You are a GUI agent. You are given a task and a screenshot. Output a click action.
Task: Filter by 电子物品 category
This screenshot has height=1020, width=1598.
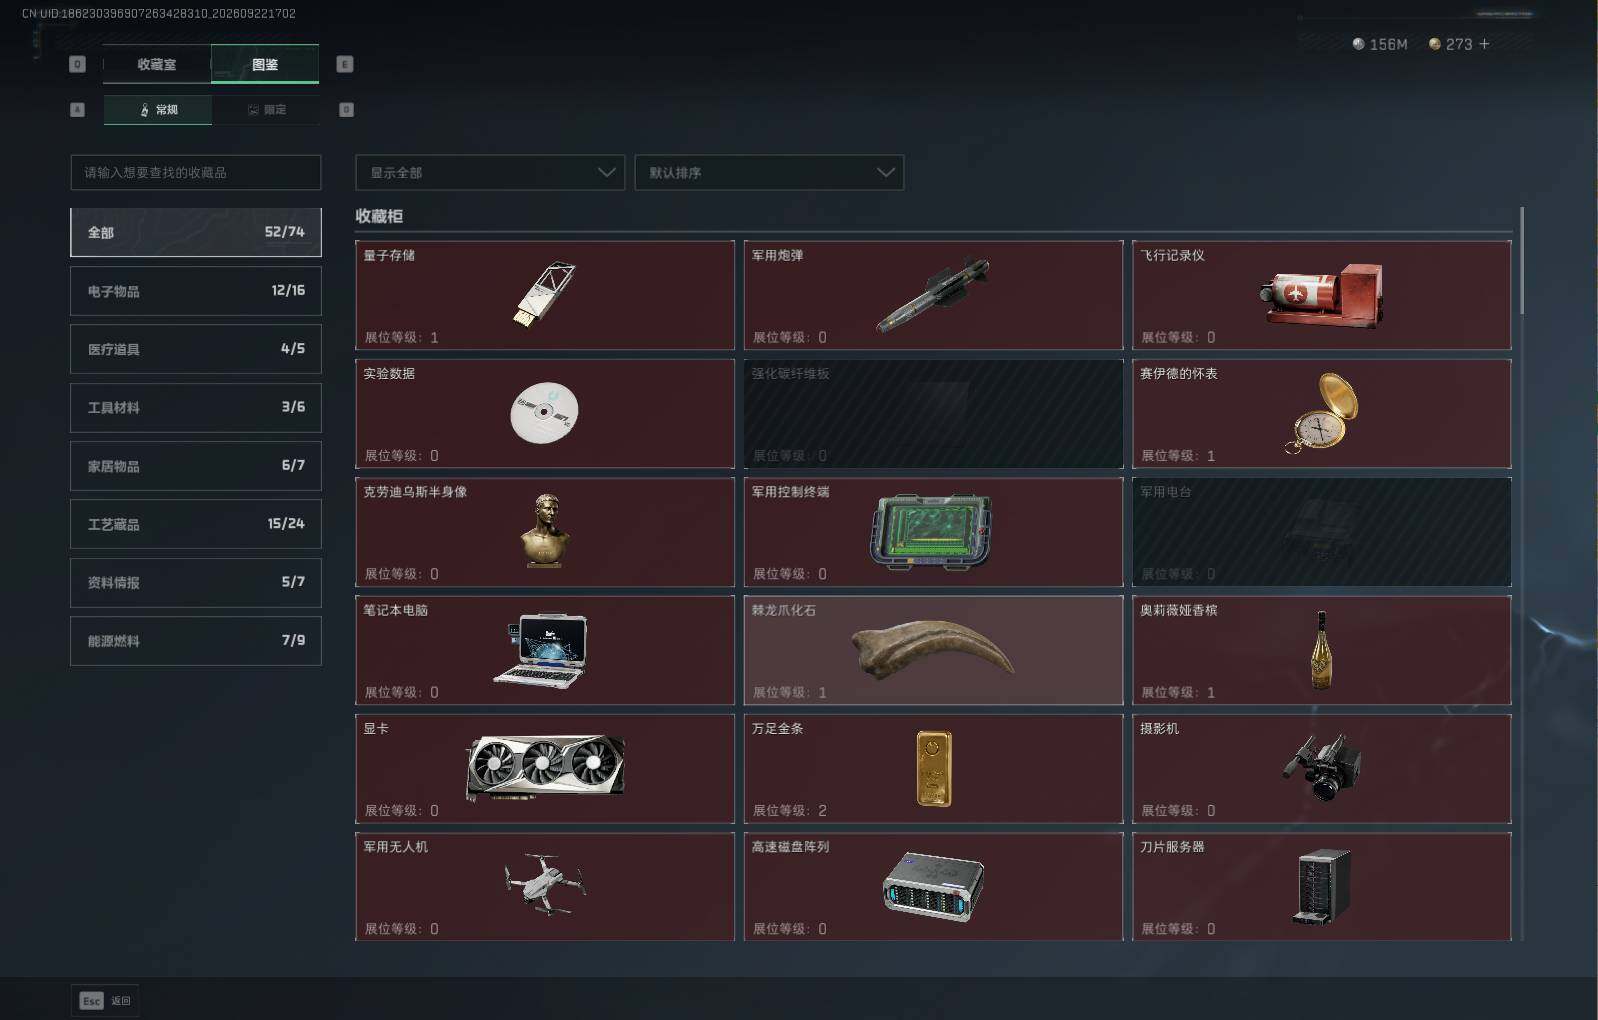(196, 291)
